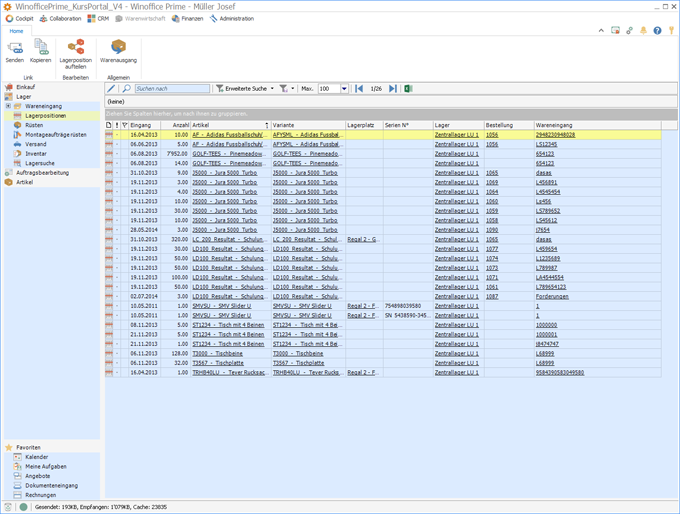Select Auftragsbearbeitung in the sidebar

pyautogui.click(x=42, y=173)
